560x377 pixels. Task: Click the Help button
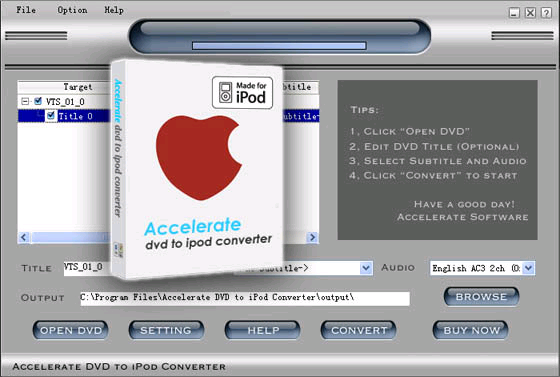(262, 330)
